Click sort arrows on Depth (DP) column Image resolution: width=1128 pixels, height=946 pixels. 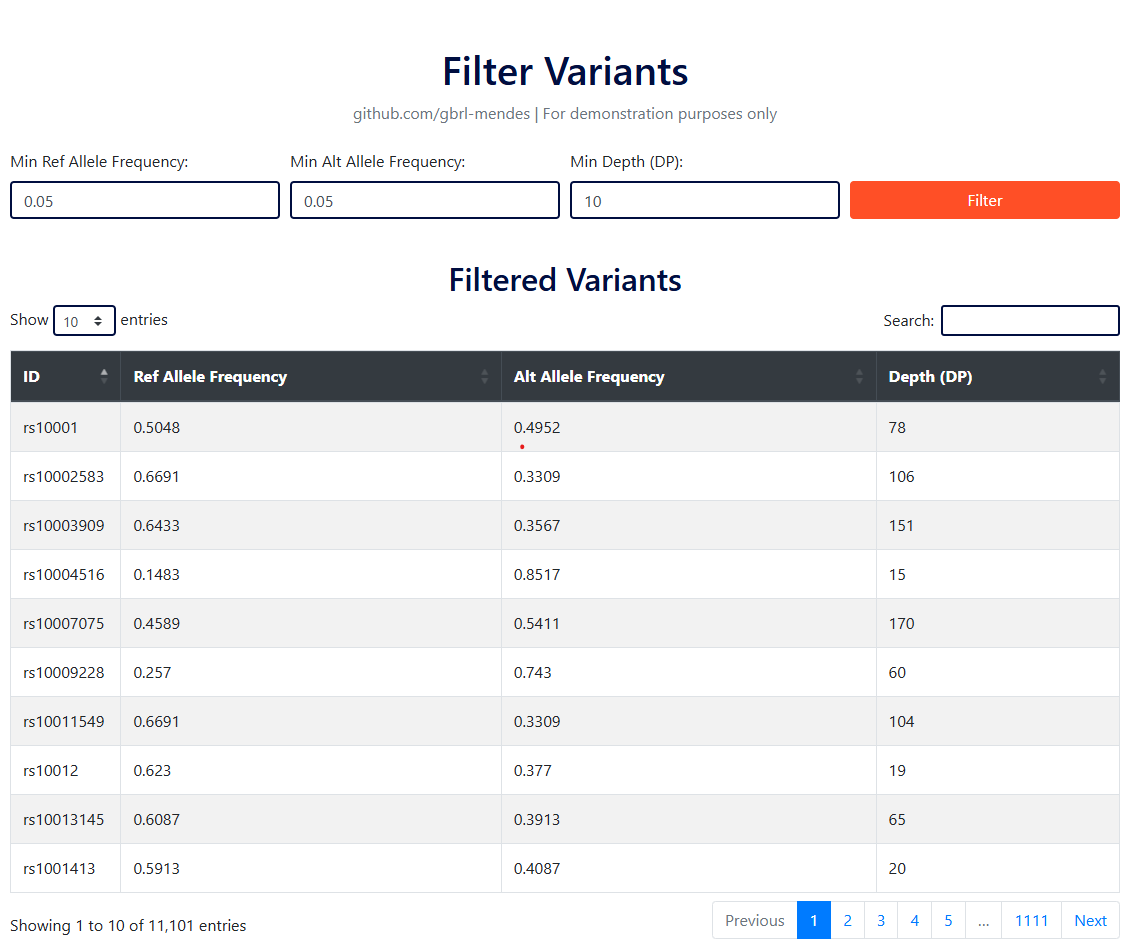click(1102, 376)
